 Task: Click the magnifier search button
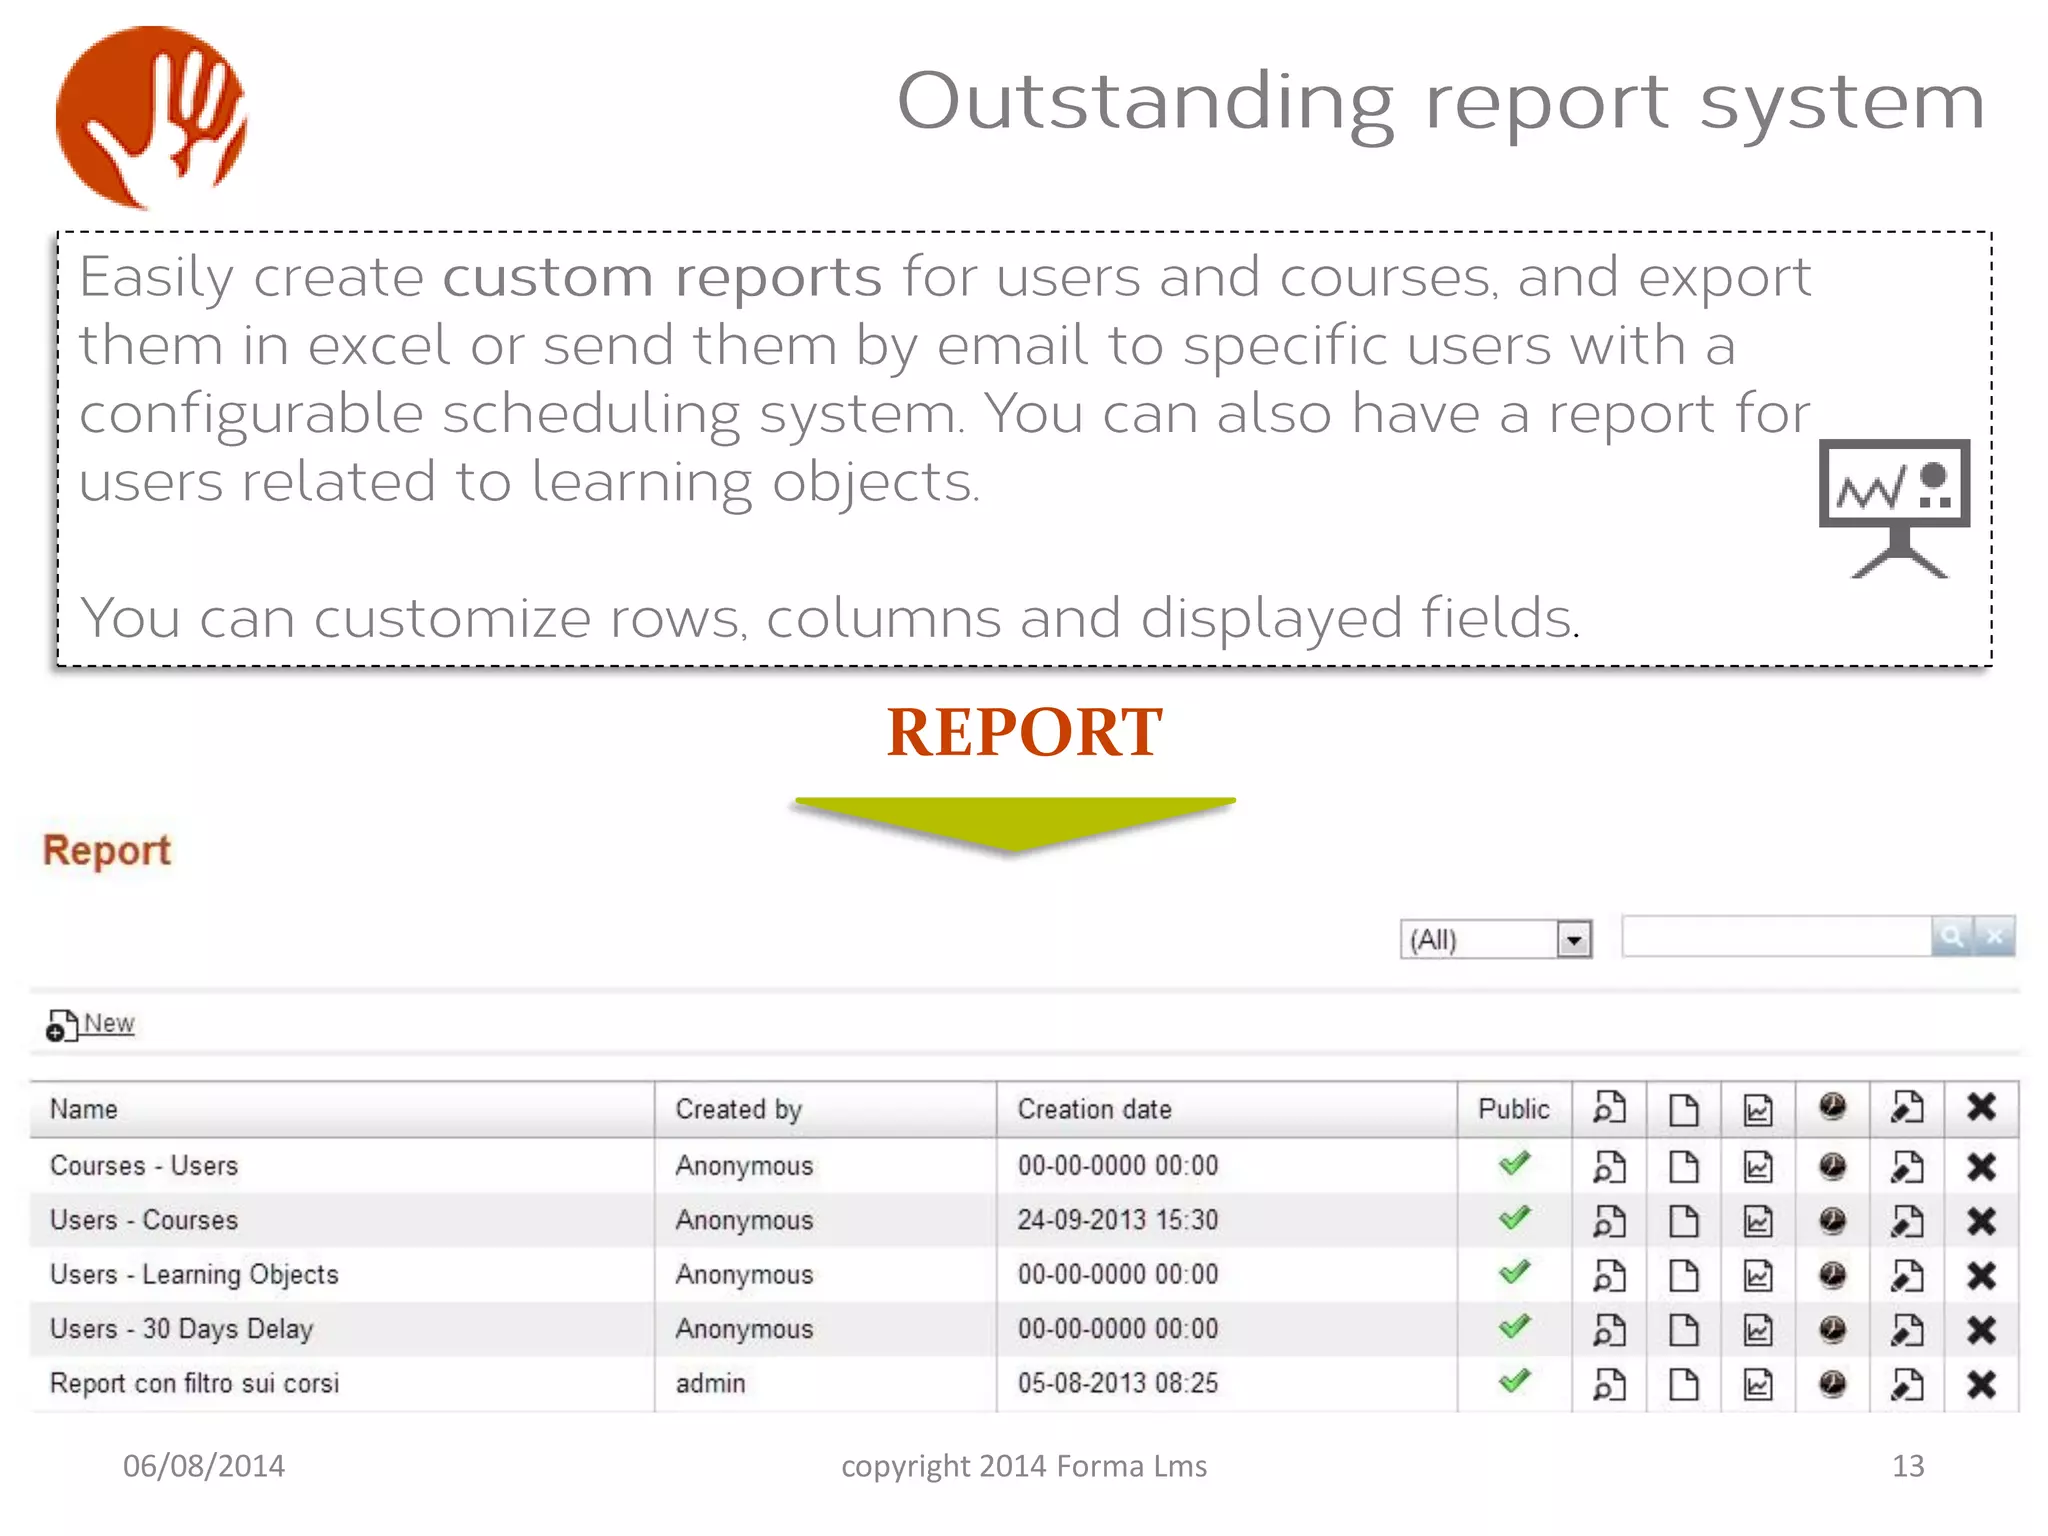tap(1952, 936)
